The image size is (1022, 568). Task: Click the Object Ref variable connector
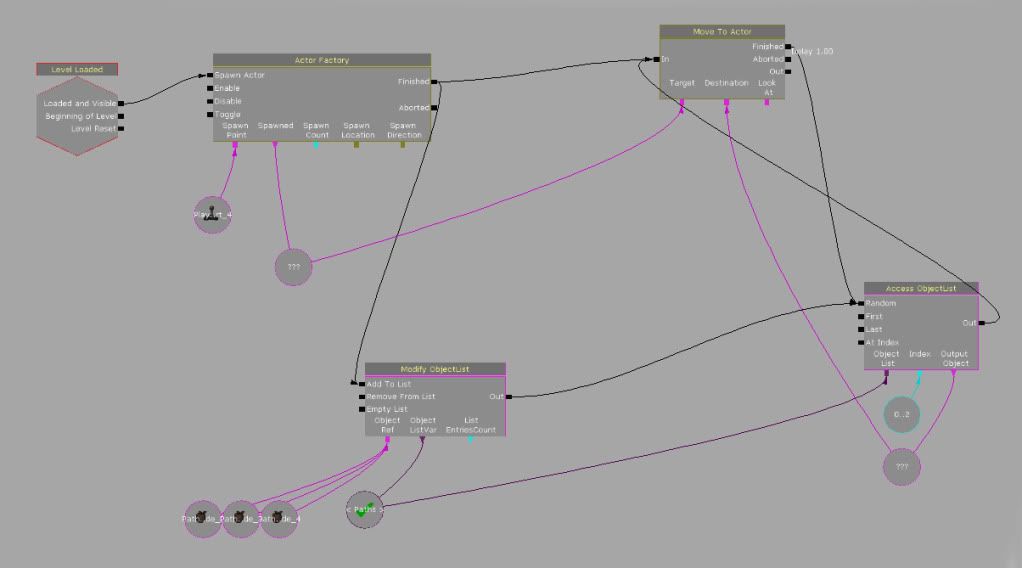[387, 440]
